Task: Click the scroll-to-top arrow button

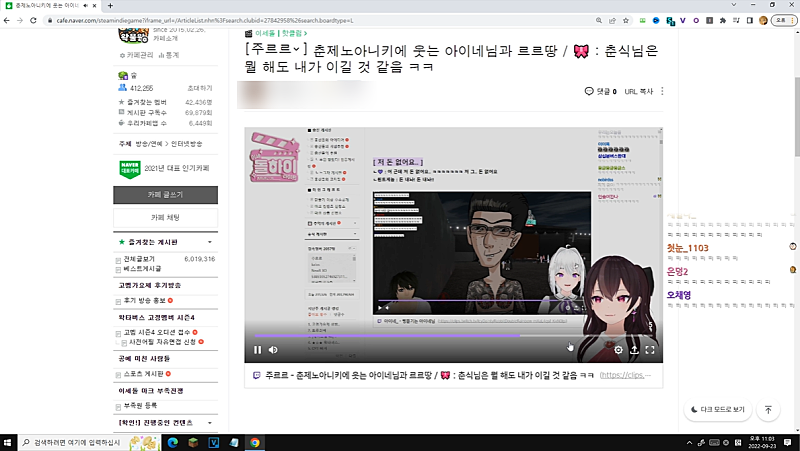Action: 768,410
